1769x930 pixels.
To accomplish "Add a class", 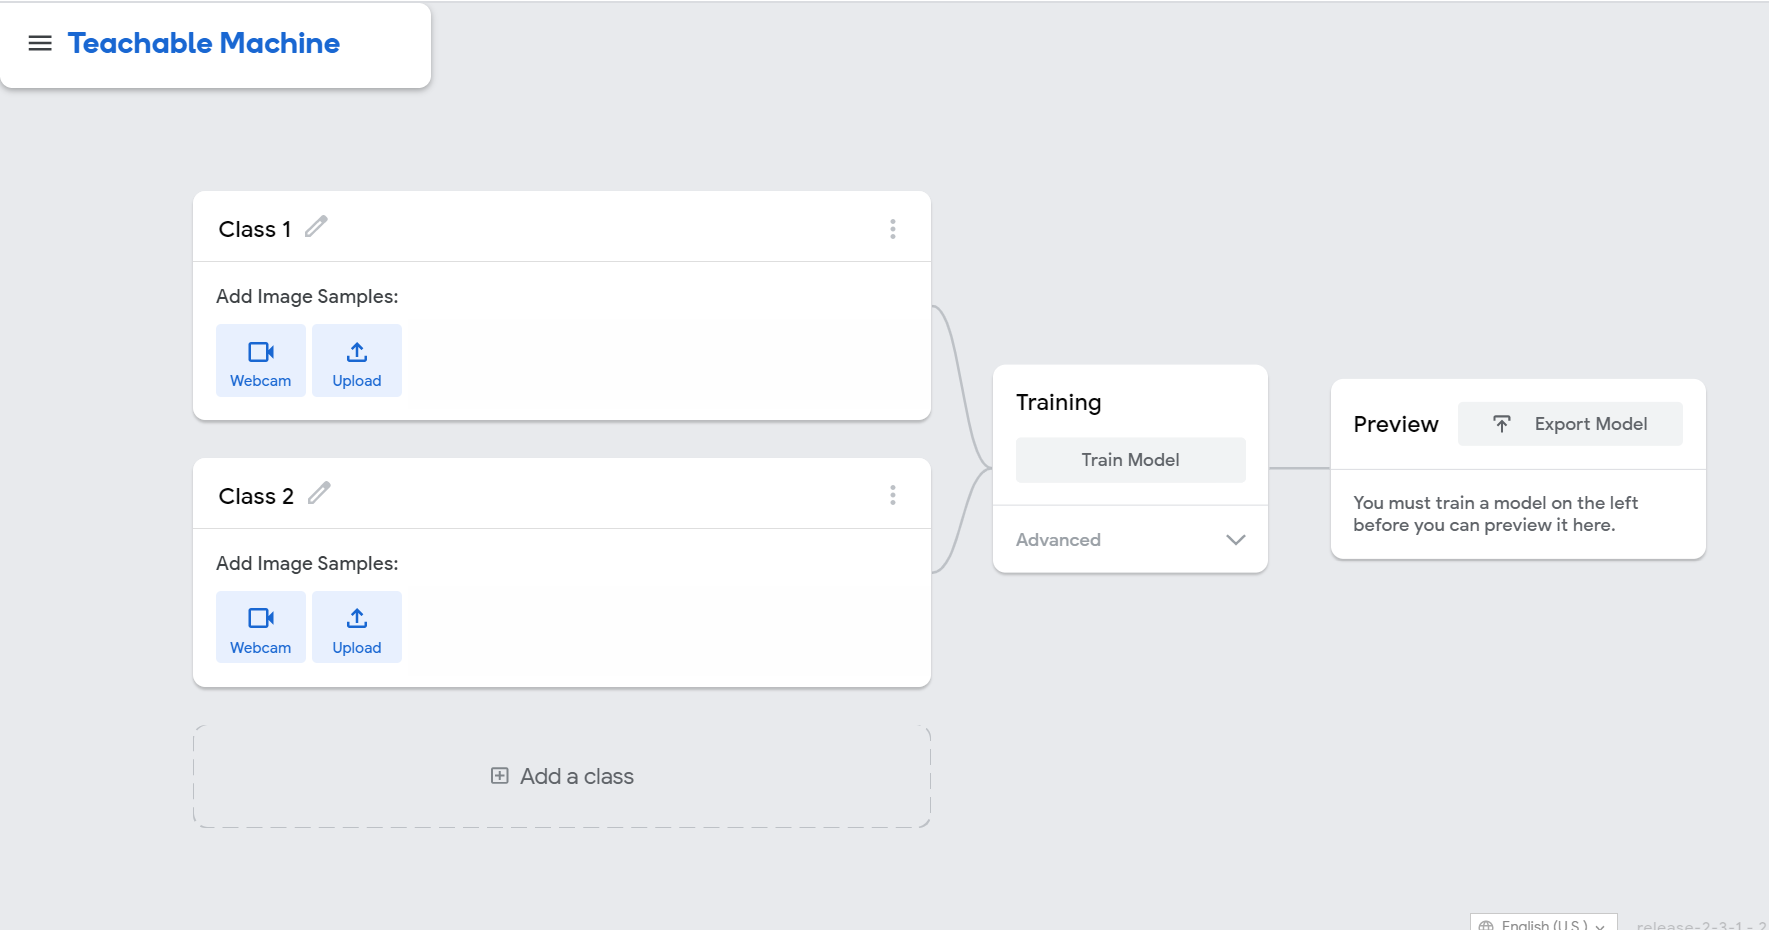I will (562, 777).
